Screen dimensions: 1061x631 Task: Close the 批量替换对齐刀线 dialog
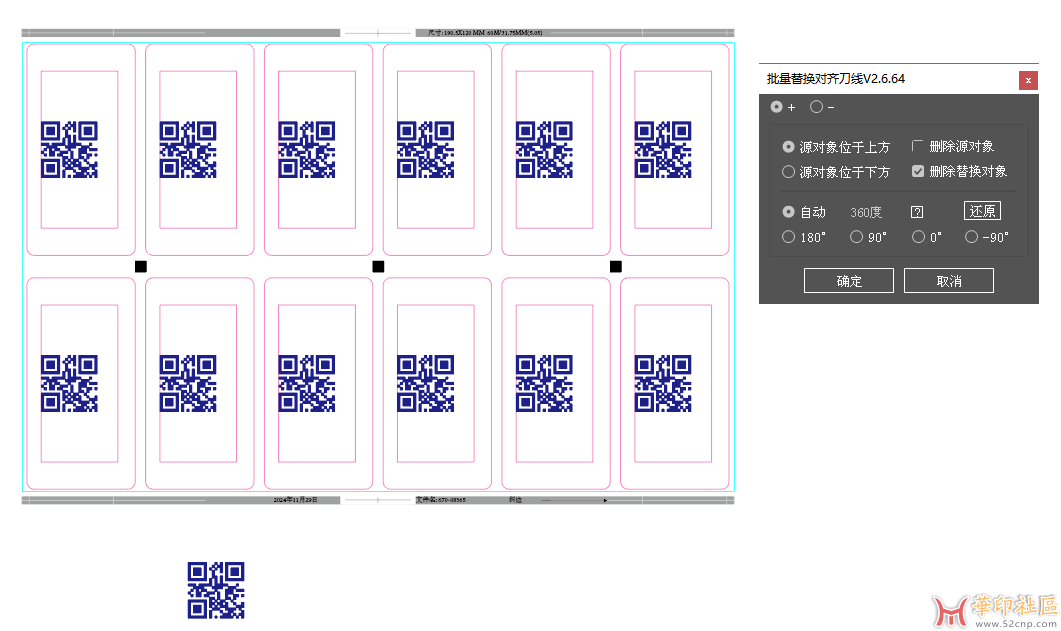(1028, 80)
